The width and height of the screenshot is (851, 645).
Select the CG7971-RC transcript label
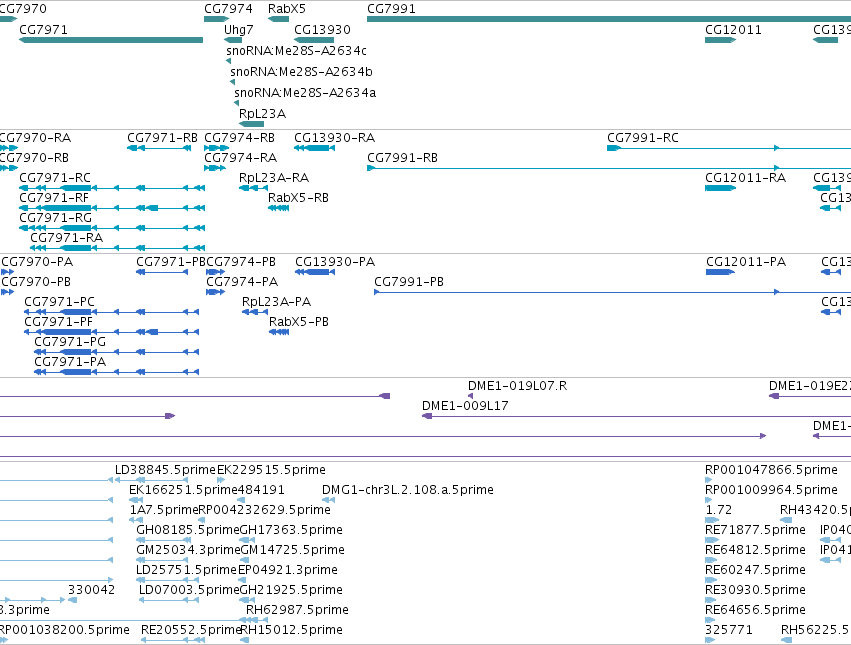pyautogui.click(x=55, y=178)
